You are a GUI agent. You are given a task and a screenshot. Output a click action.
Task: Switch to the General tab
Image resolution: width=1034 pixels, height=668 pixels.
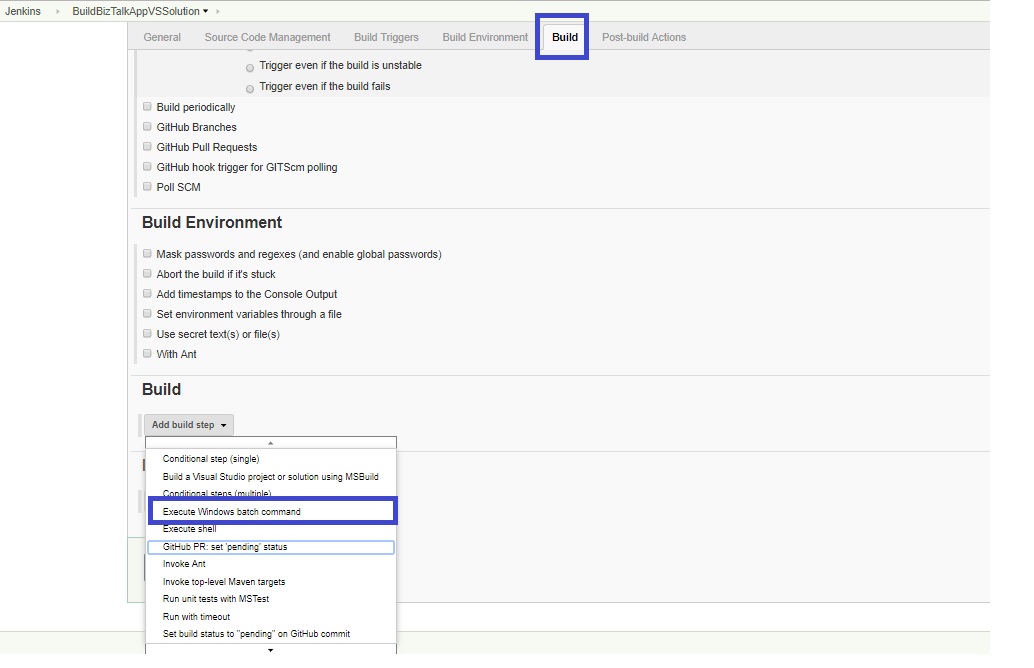tap(162, 37)
